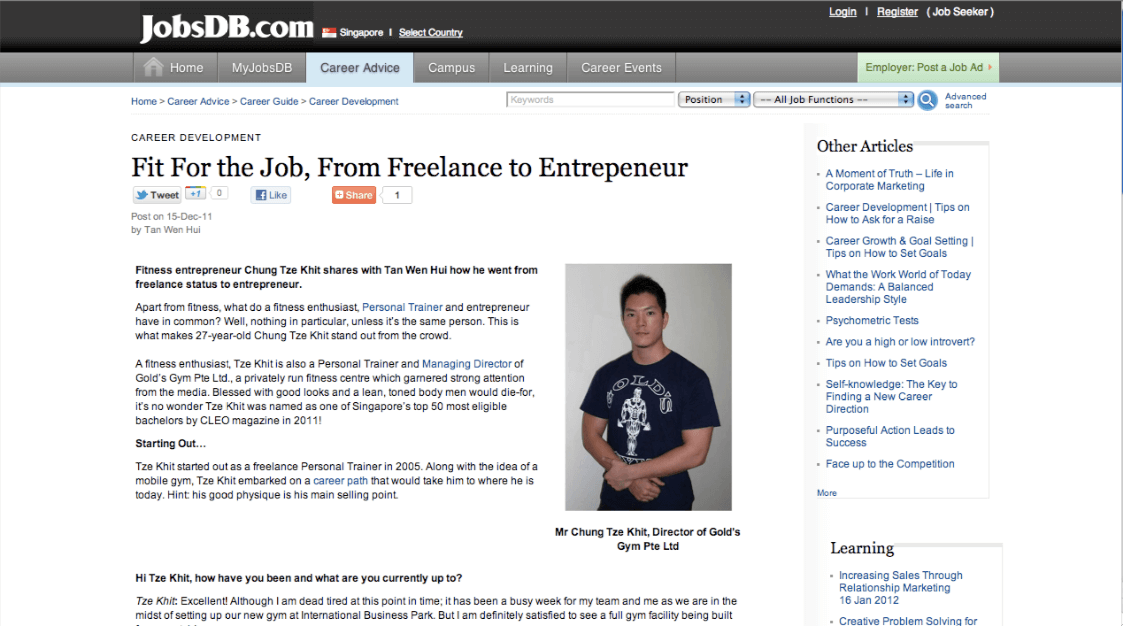Click the Home house icon in navigation
This screenshot has width=1123, height=626.
[x=153, y=67]
